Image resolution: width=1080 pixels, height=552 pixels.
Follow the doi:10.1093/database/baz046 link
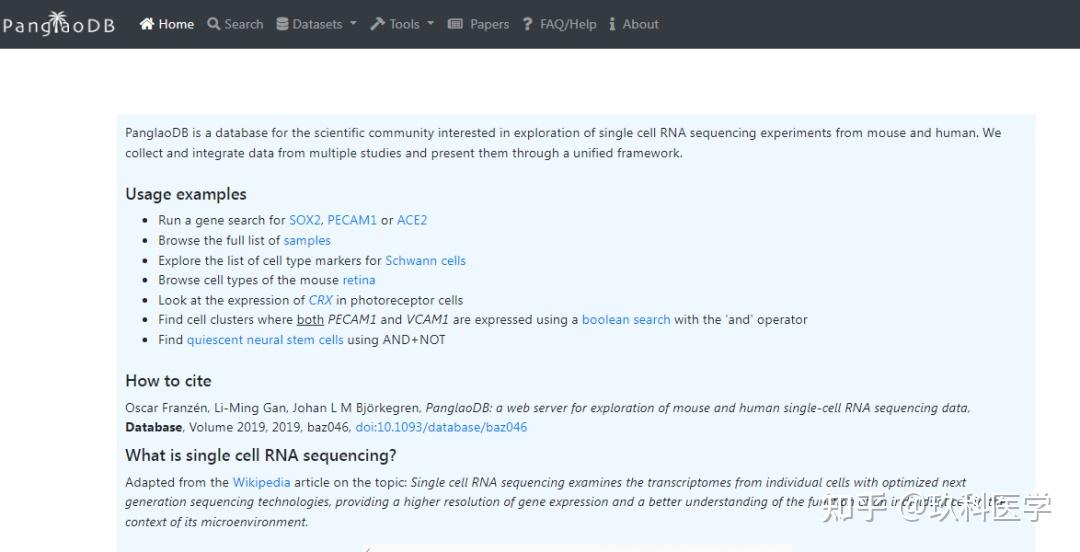click(x=441, y=427)
